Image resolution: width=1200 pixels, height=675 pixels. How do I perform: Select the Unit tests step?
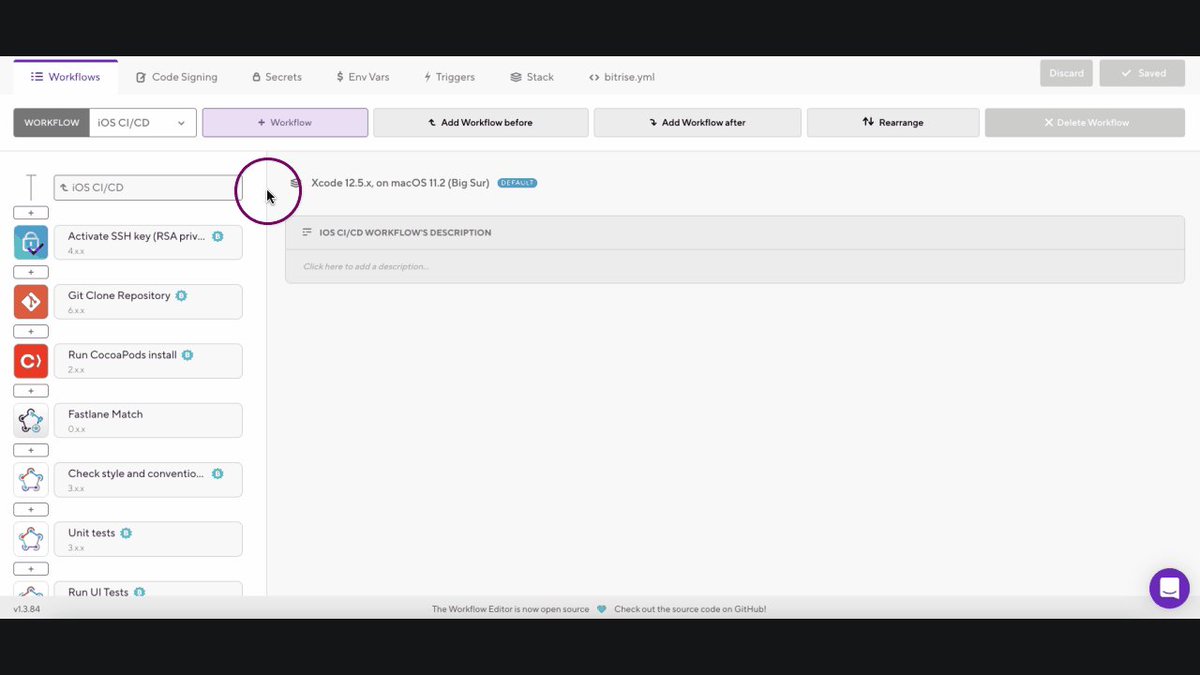pos(148,539)
